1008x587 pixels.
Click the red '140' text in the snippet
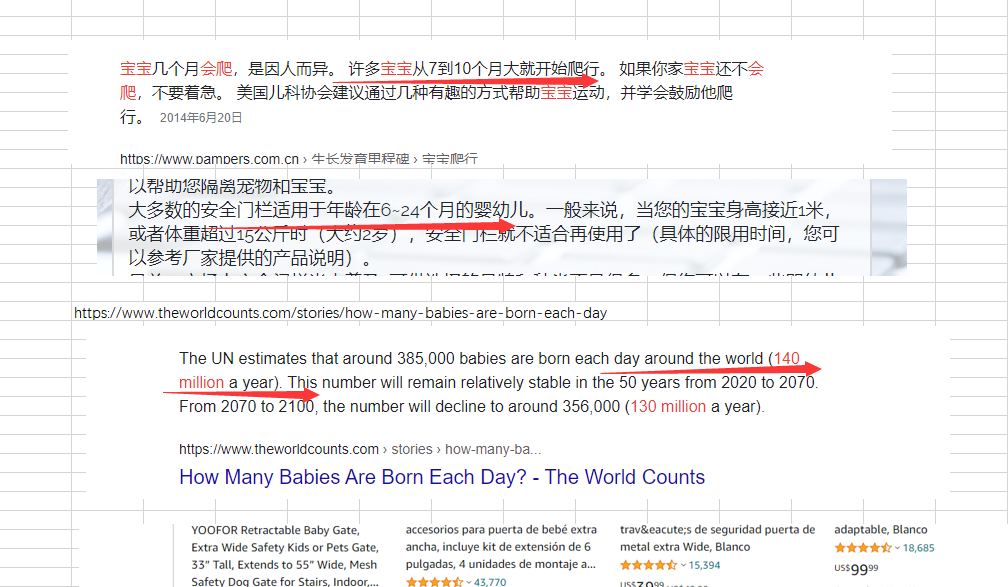pyautogui.click(x=787, y=358)
